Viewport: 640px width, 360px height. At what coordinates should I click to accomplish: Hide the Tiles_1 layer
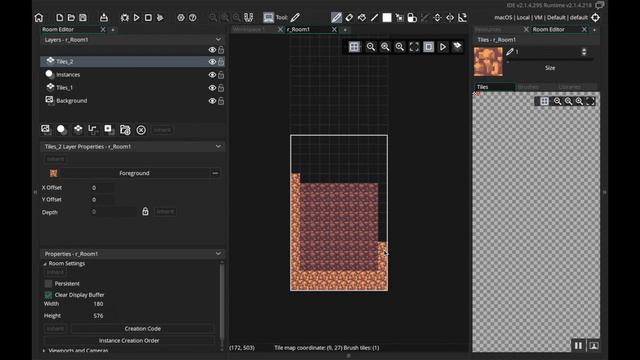coord(212,88)
